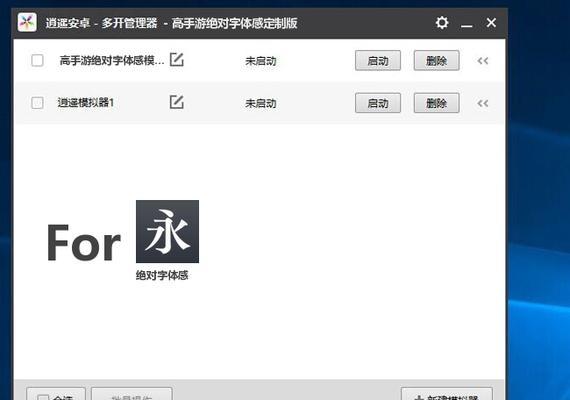Screen dimensions: 570x400
Task: Tick checkbox for 逍遥模拟器1
Action: point(37,103)
